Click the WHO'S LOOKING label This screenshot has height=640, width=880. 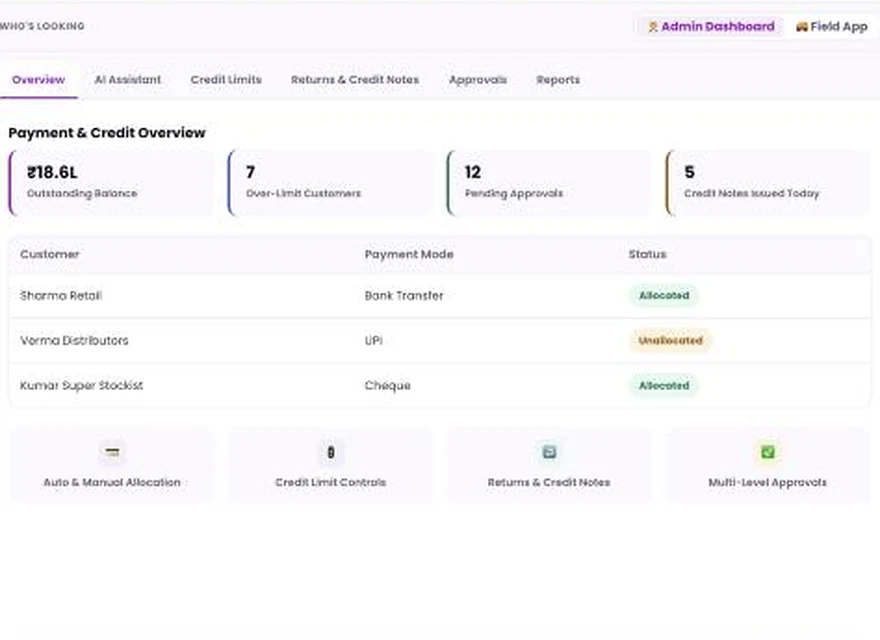pos(43,26)
